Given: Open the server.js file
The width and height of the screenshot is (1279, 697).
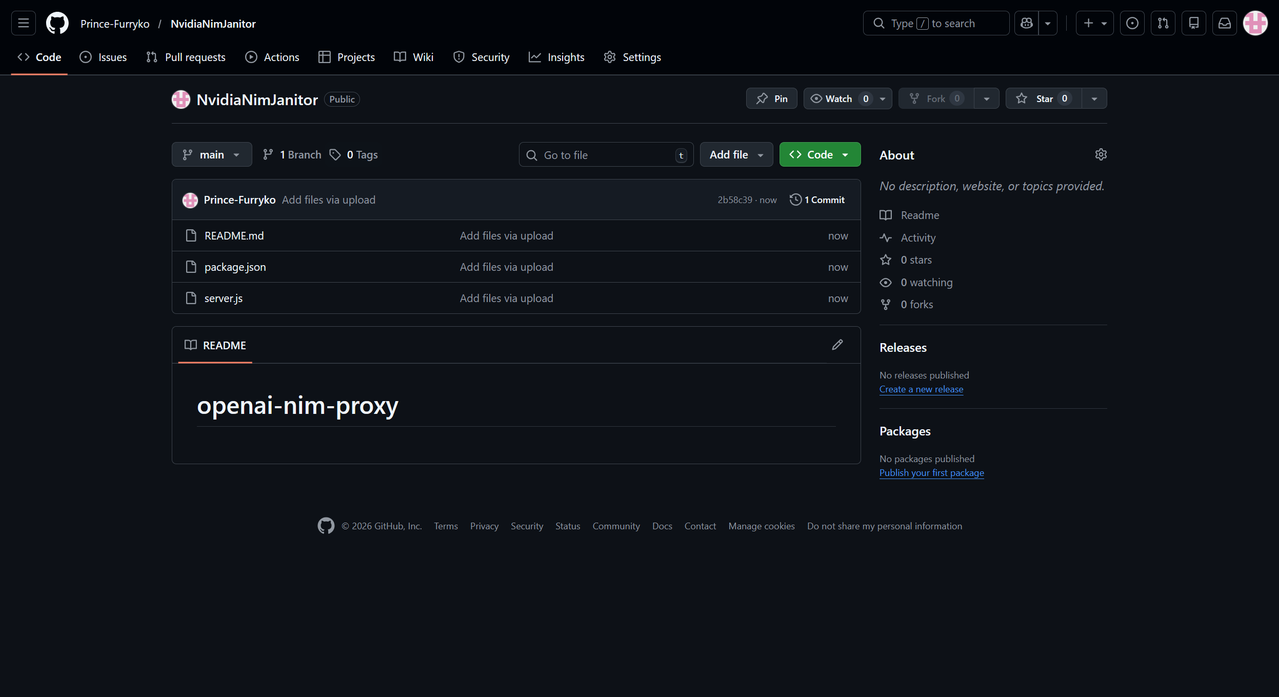Looking at the screenshot, I should (224, 298).
